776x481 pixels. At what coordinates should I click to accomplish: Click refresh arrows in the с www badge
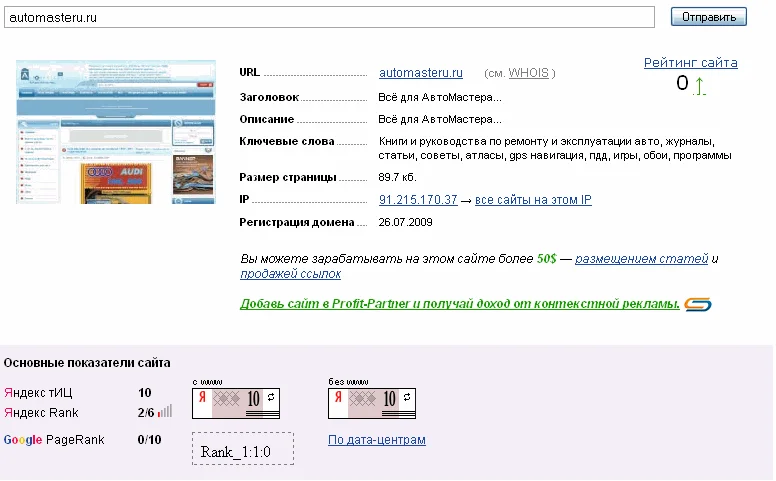[271, 397]
